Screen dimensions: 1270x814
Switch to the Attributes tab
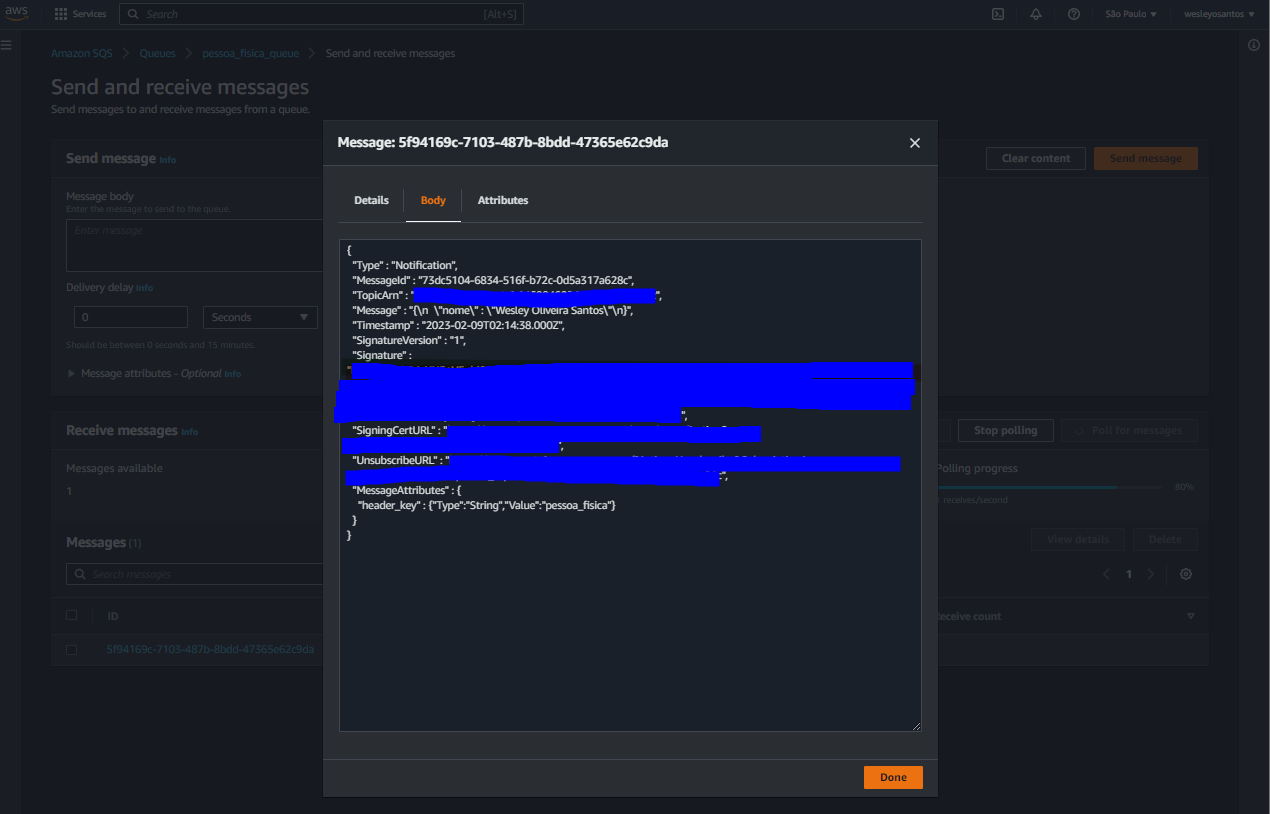503,200
